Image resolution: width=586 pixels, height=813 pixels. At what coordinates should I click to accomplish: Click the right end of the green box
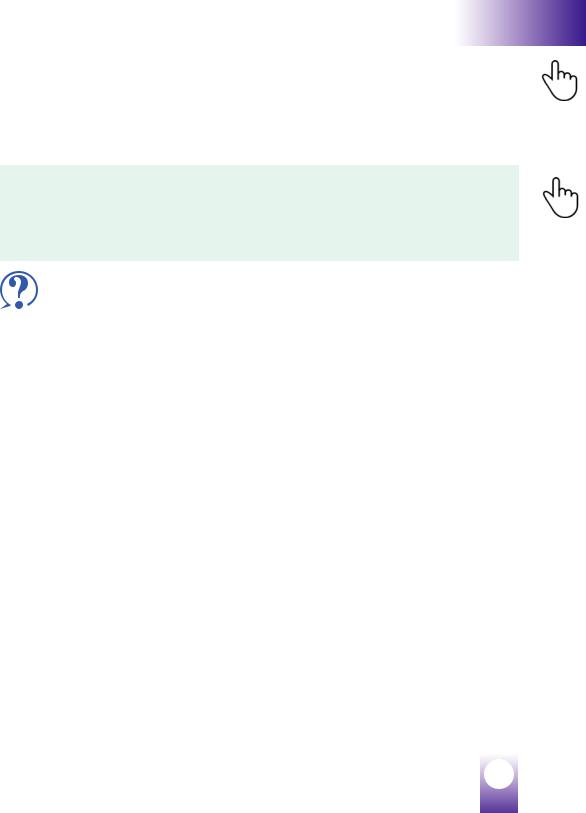pos(511,213)
